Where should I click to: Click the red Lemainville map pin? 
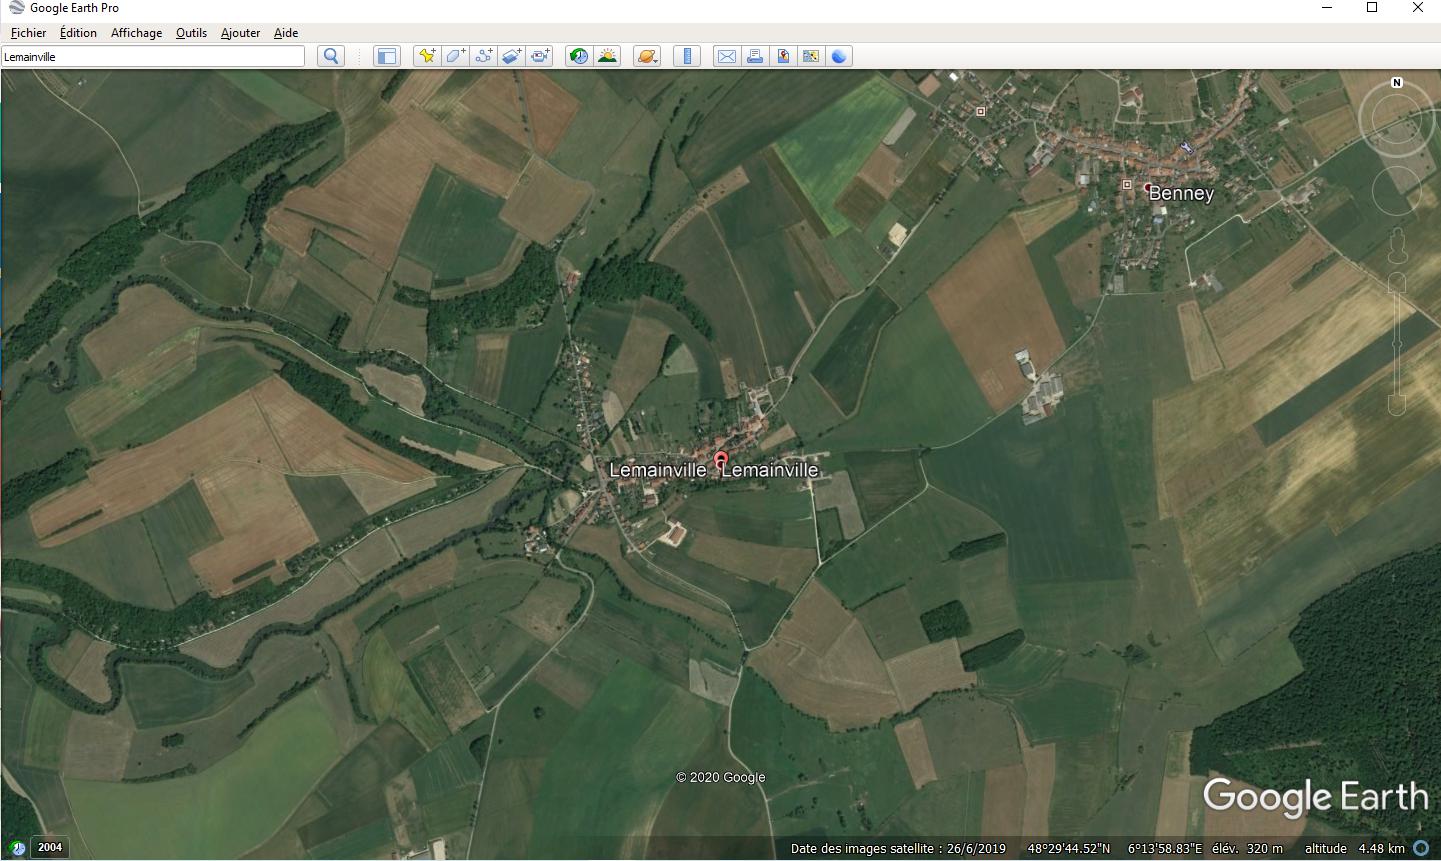pyautogui.click(x=720, y=461)
